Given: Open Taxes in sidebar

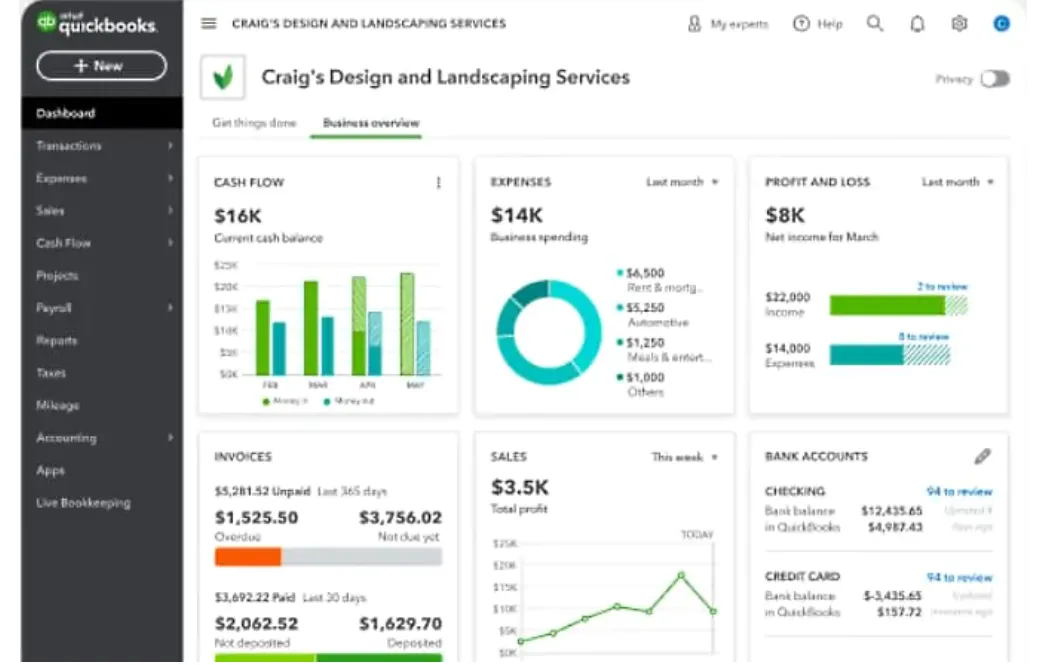Looking at the screenshot, I should [102, 373].
